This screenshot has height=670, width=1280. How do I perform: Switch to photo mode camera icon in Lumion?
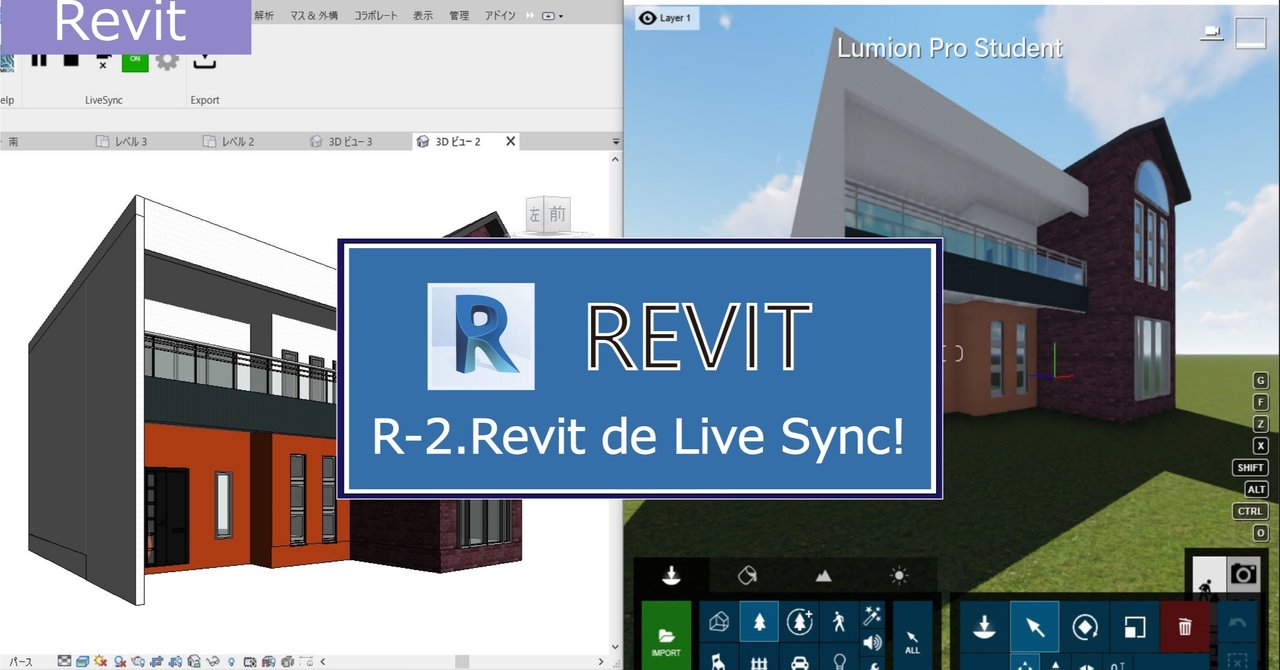click(1244, 574)
